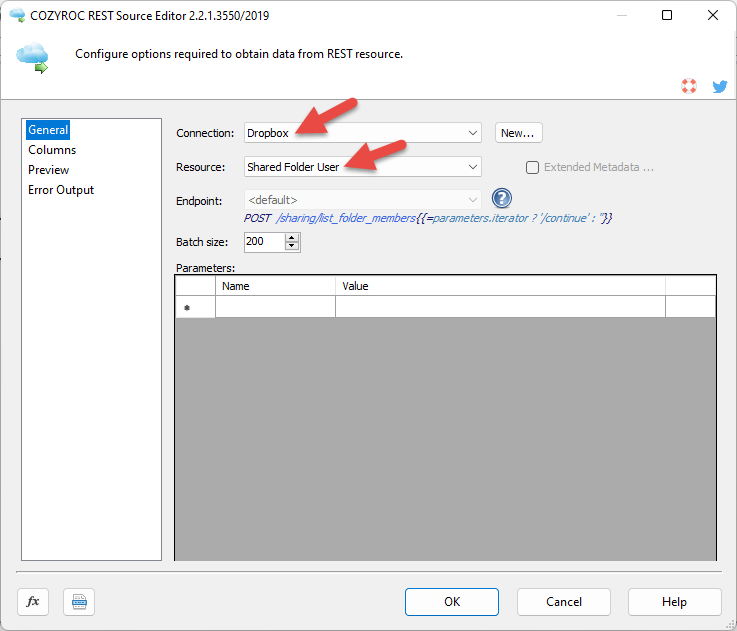Open the Preview page
Screen dimensions: 737x631
(48, 170)
